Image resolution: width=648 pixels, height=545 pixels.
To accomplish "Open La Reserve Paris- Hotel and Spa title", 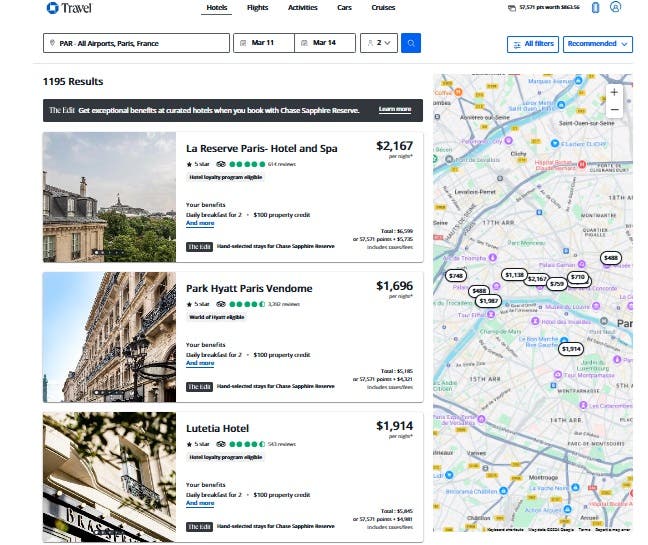I will point(262,148).
